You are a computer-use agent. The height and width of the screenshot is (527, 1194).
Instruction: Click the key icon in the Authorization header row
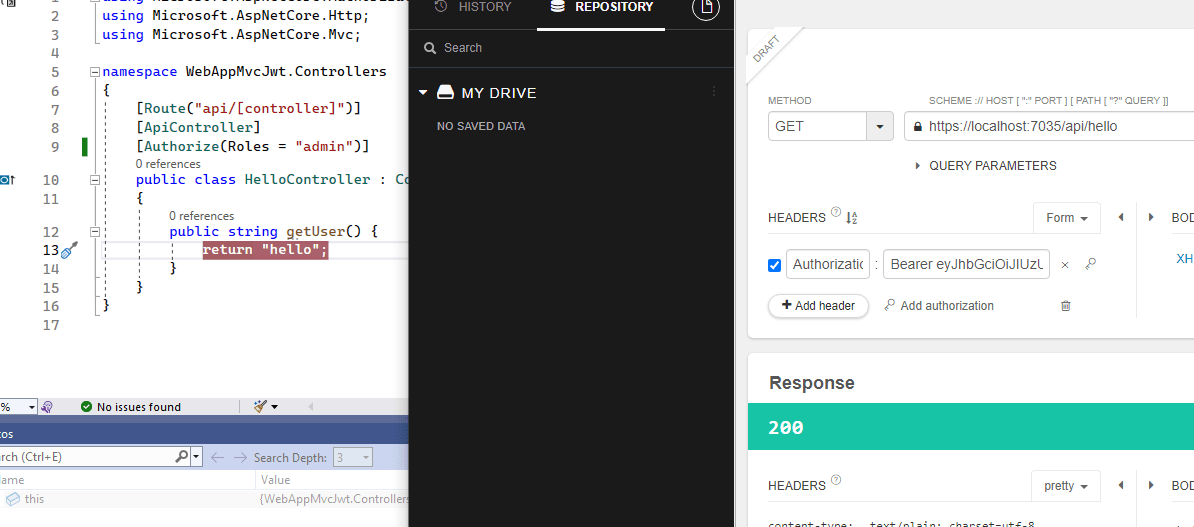pos(1090,264)
